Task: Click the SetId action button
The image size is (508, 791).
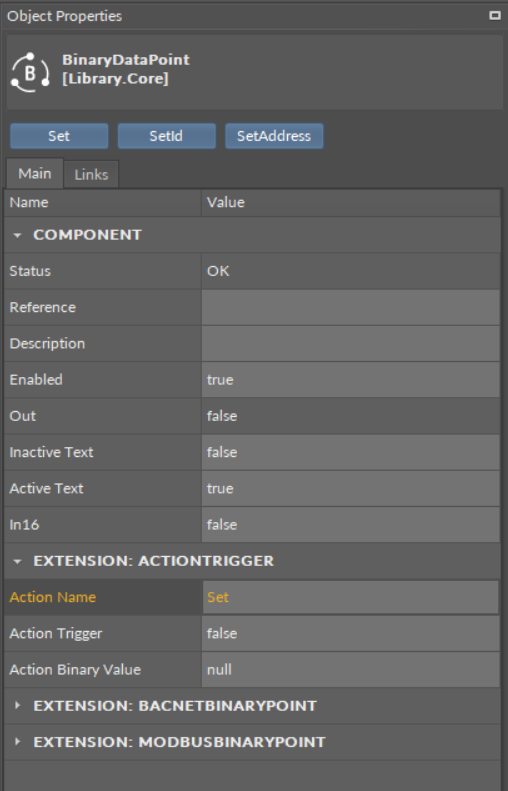Action: 166,136
